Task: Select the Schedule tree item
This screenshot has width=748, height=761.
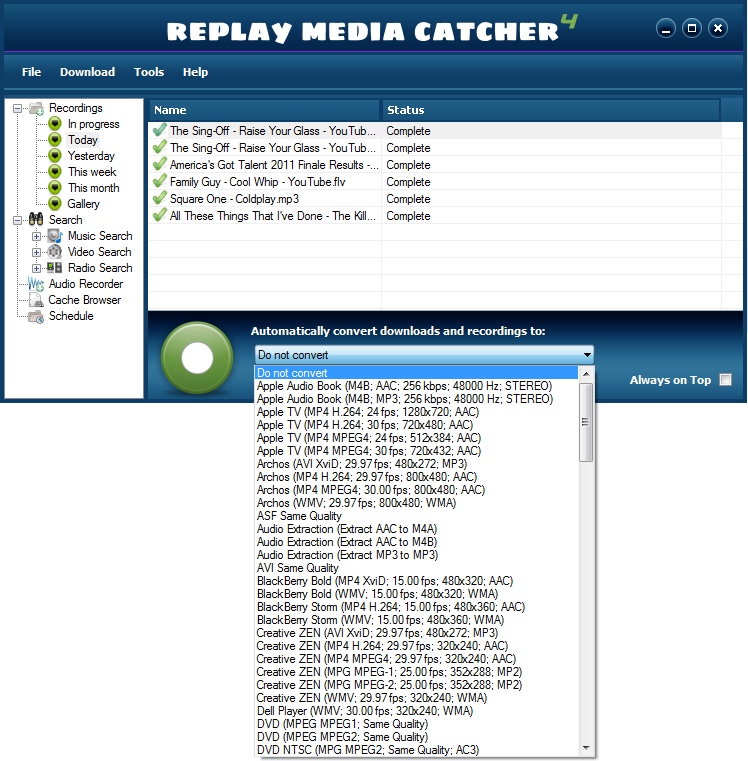Action: tap(71, 316)
